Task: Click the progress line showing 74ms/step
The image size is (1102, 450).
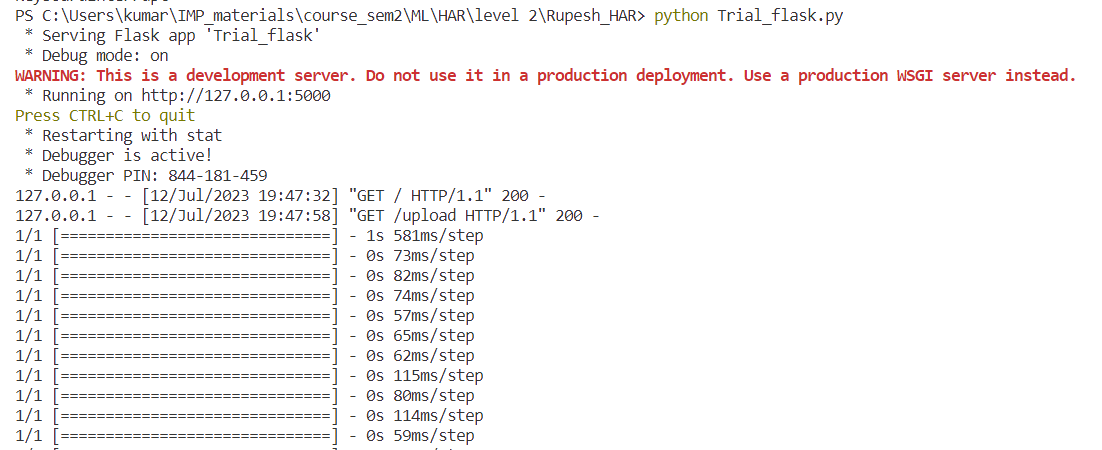Action: (x=245, y=296)
